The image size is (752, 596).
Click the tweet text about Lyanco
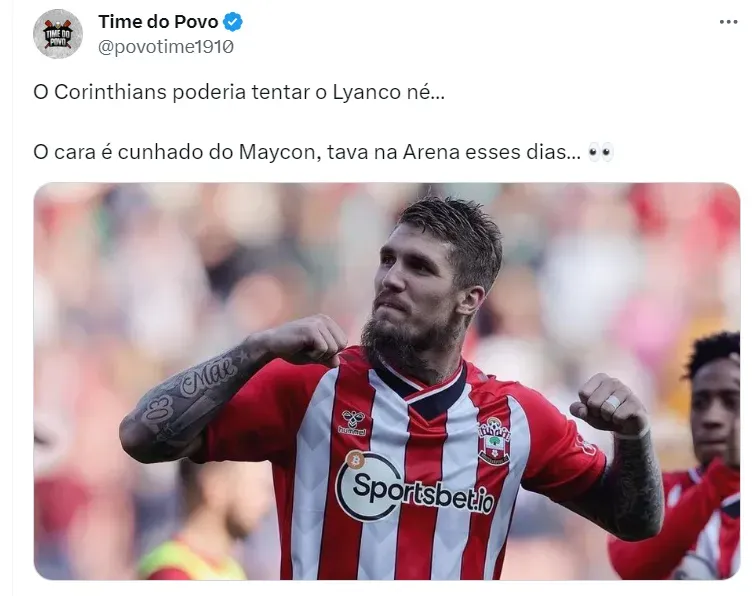[239, 92]
